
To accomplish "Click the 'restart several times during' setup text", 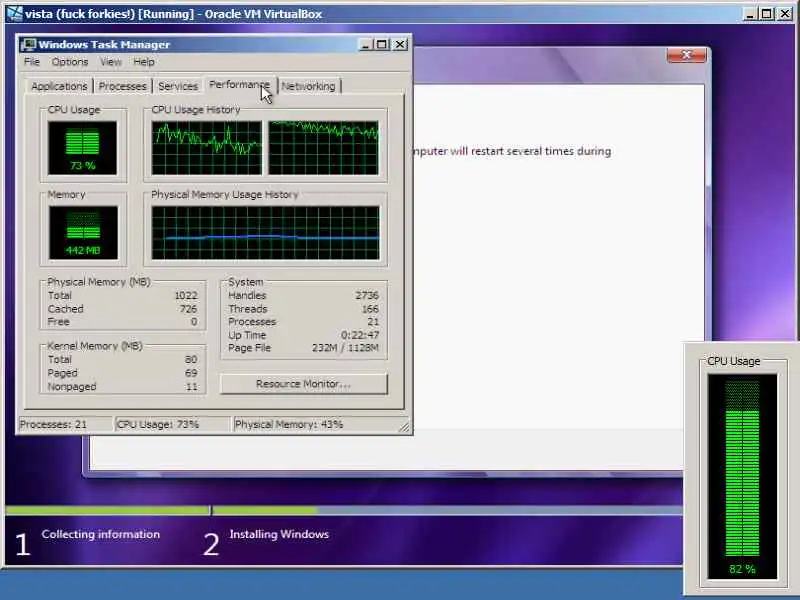I will click(x=541, y=152).
